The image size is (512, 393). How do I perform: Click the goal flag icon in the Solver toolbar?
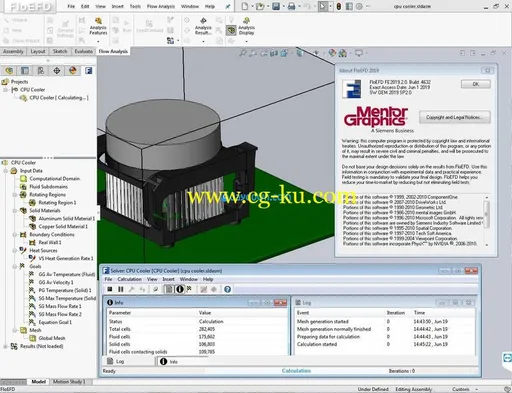tap(189, 289)
